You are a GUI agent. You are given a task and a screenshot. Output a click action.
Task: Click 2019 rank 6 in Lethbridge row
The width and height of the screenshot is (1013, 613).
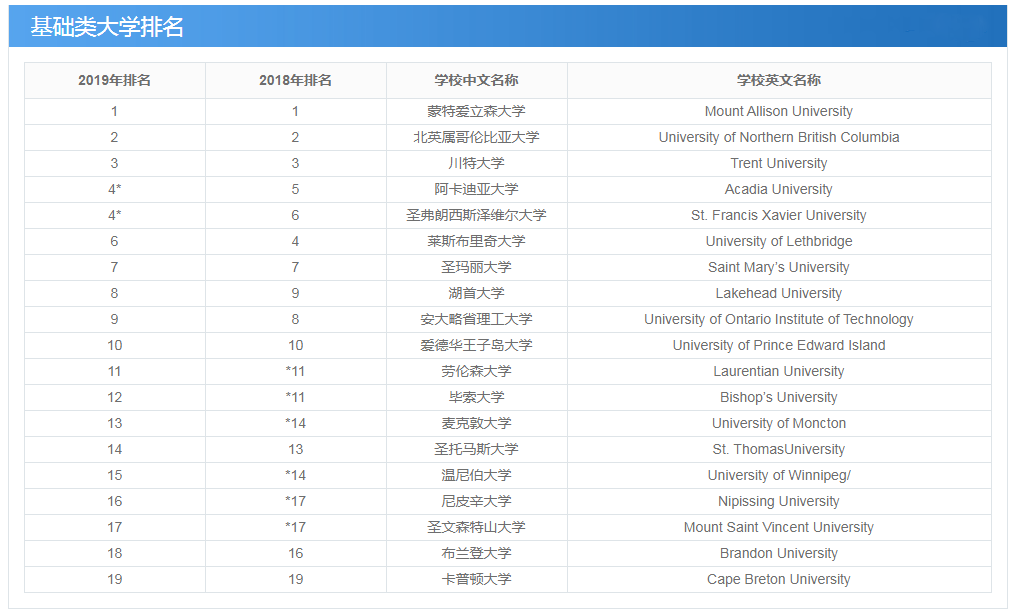click(114, 241)
